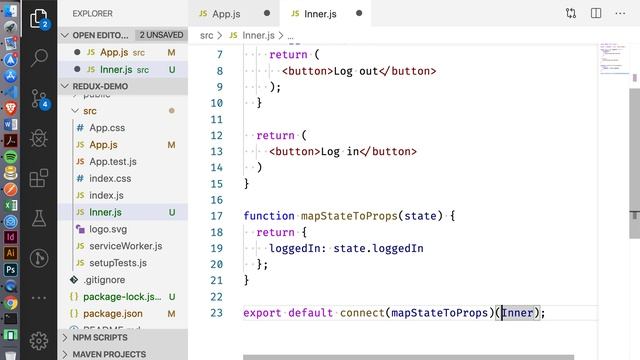This screenshot has height=360, width=640.
Task: Open the Git graph circular icon
Action: pos(39,258)
